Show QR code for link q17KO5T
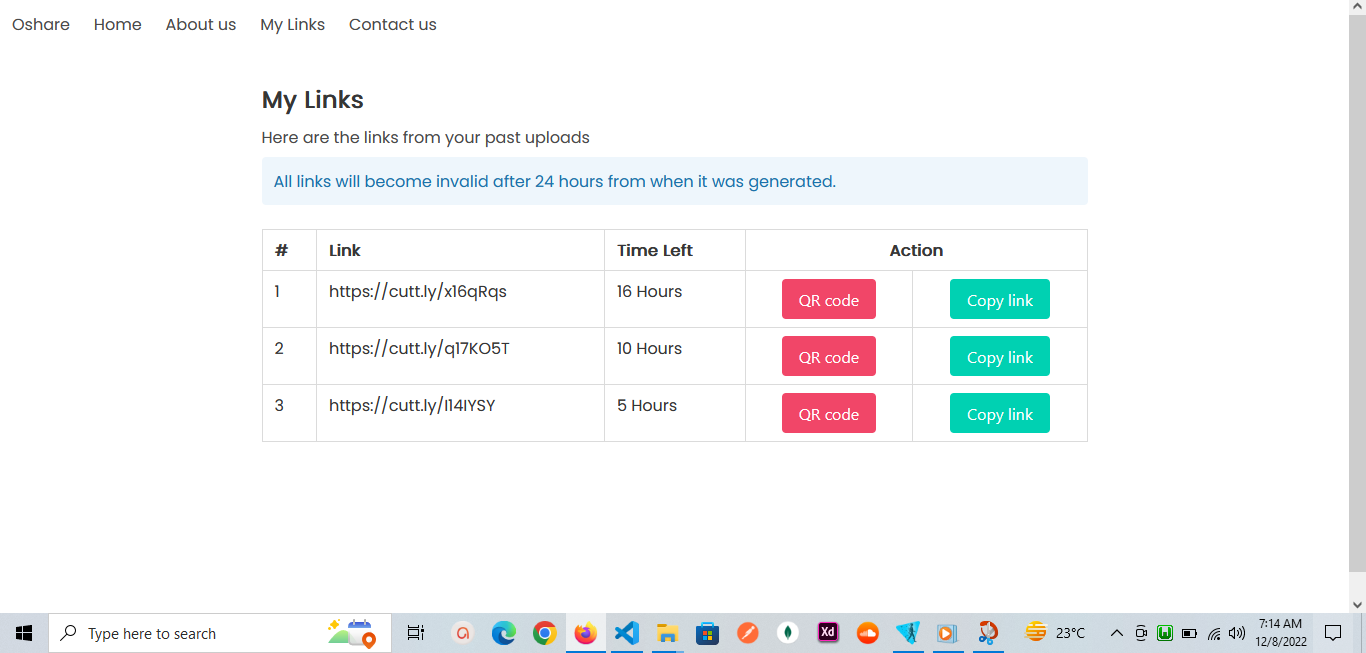The image size is (1366, 653). 829,356
